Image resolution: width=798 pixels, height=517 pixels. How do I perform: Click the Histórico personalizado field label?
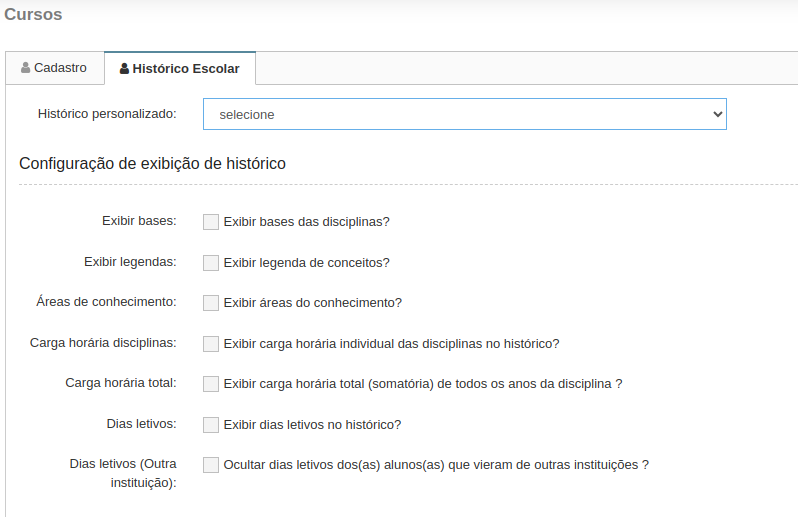click(107, 113)
